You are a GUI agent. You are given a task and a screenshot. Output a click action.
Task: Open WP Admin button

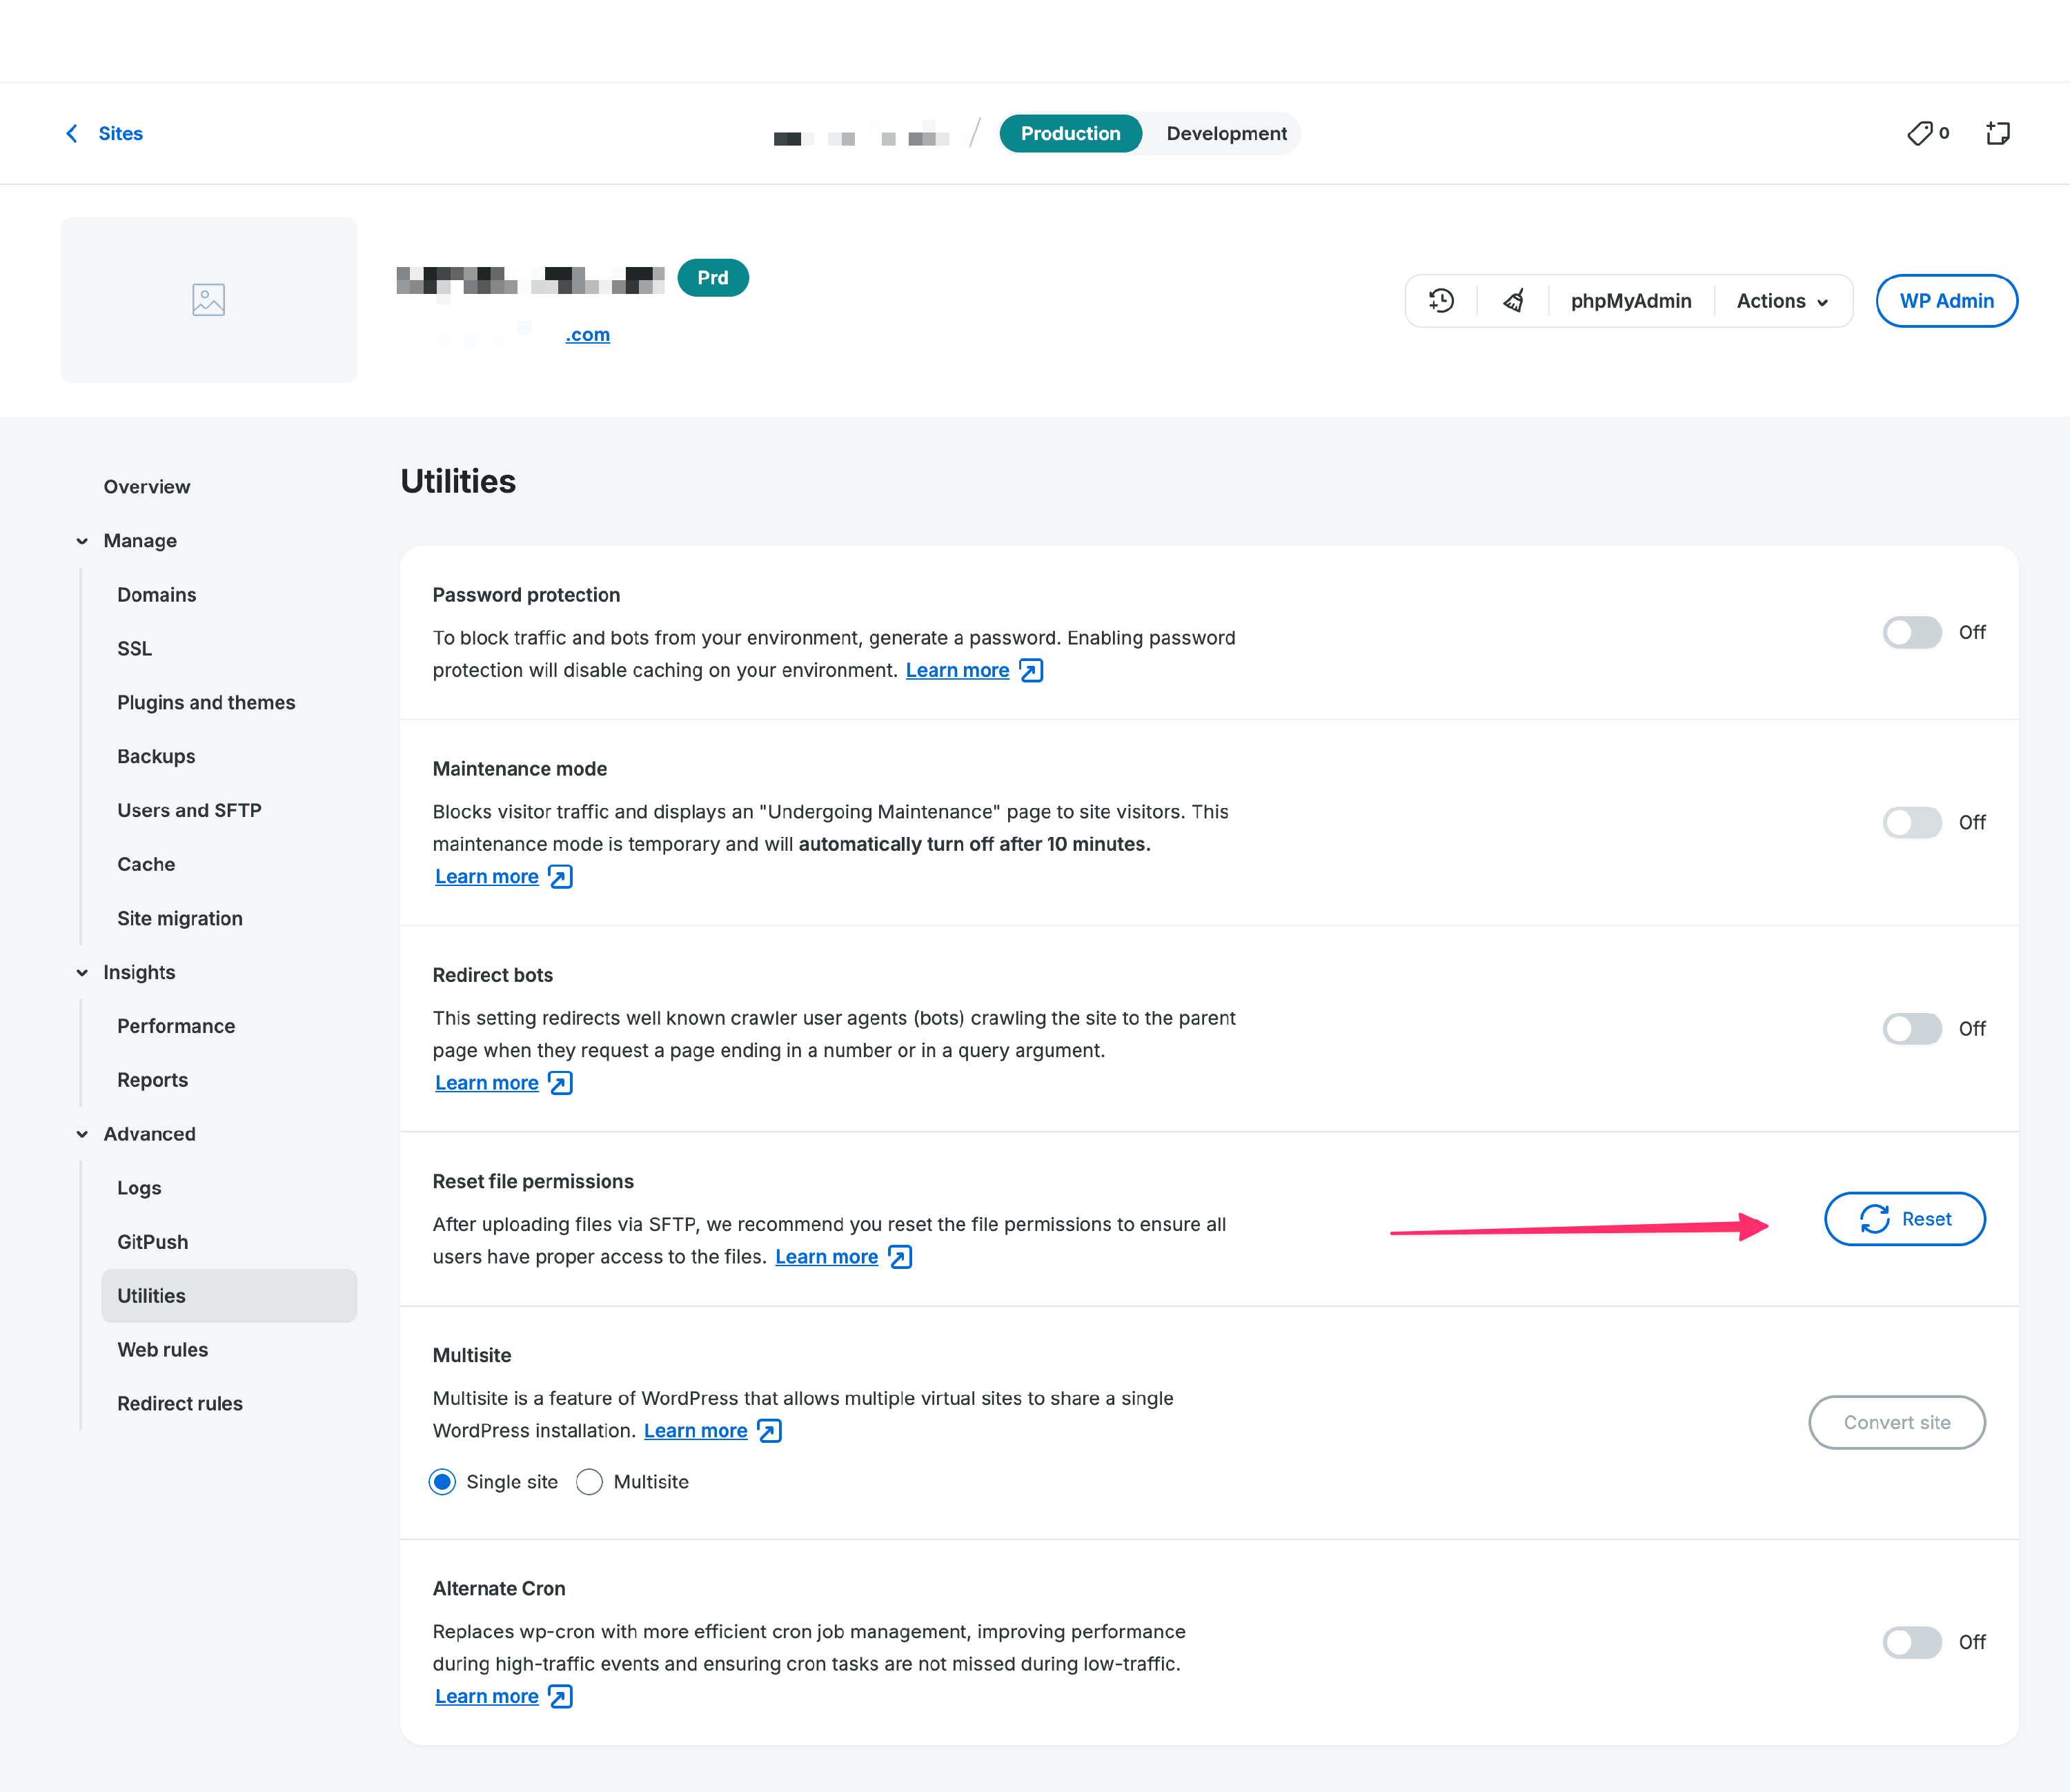point(1946,301)
